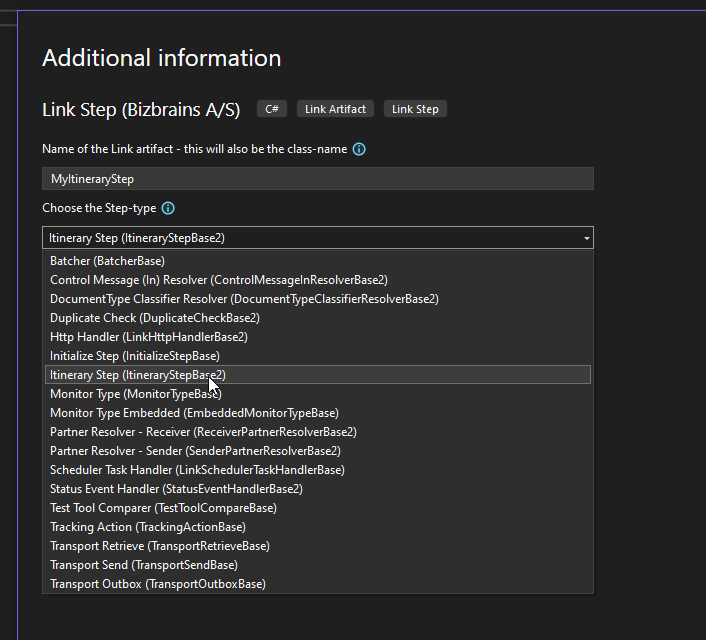
Task: Choose Monitor Type Embedded option
Action: (194, 413)
